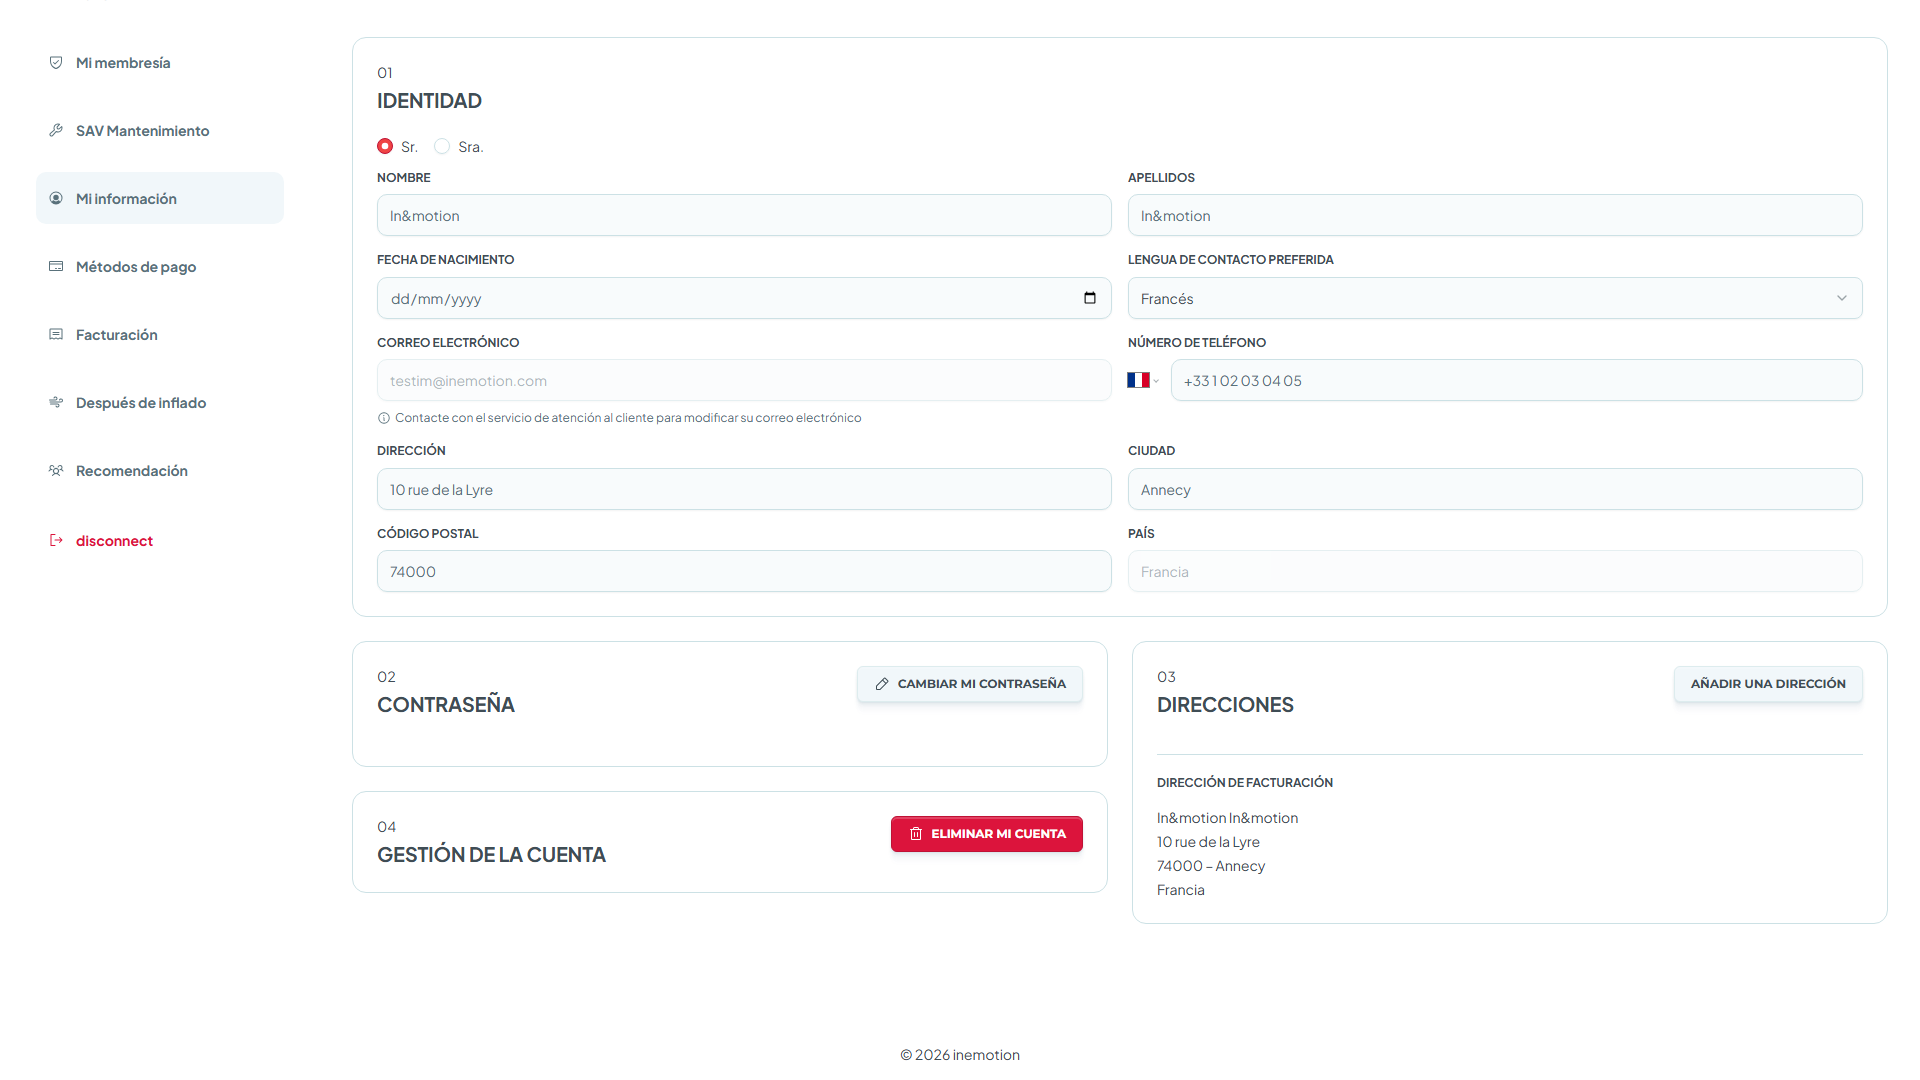Click the info icon beside email notice
Viewport: 1920px width, 1080px height.
click(x=384, y=418)
